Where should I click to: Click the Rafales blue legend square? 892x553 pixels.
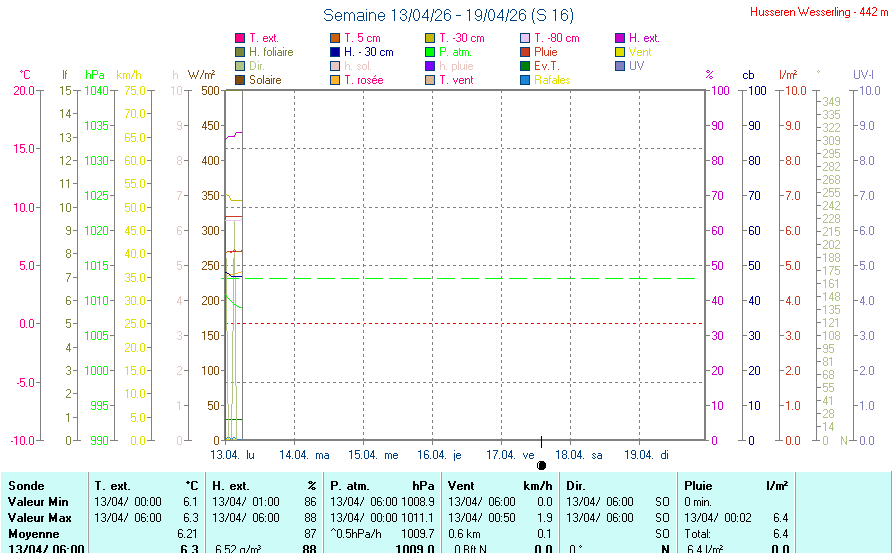(525, 80)
